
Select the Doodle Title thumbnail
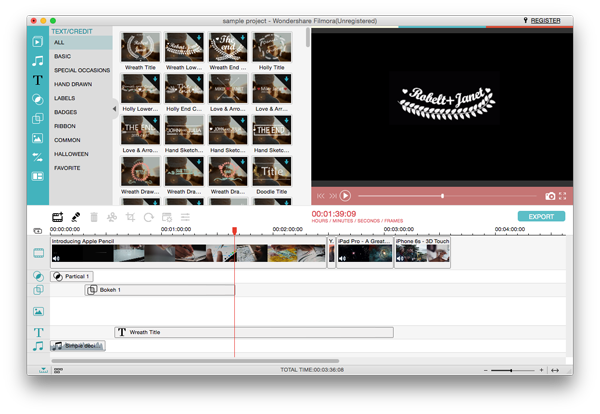click(272, 171)
